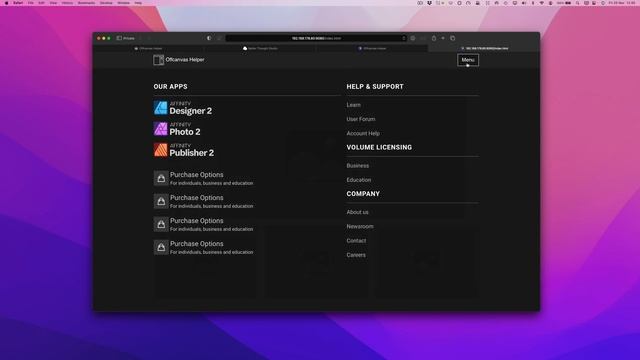640x360 pixels.
Task: Open the Business licensing link
Action: pos(358,166)
